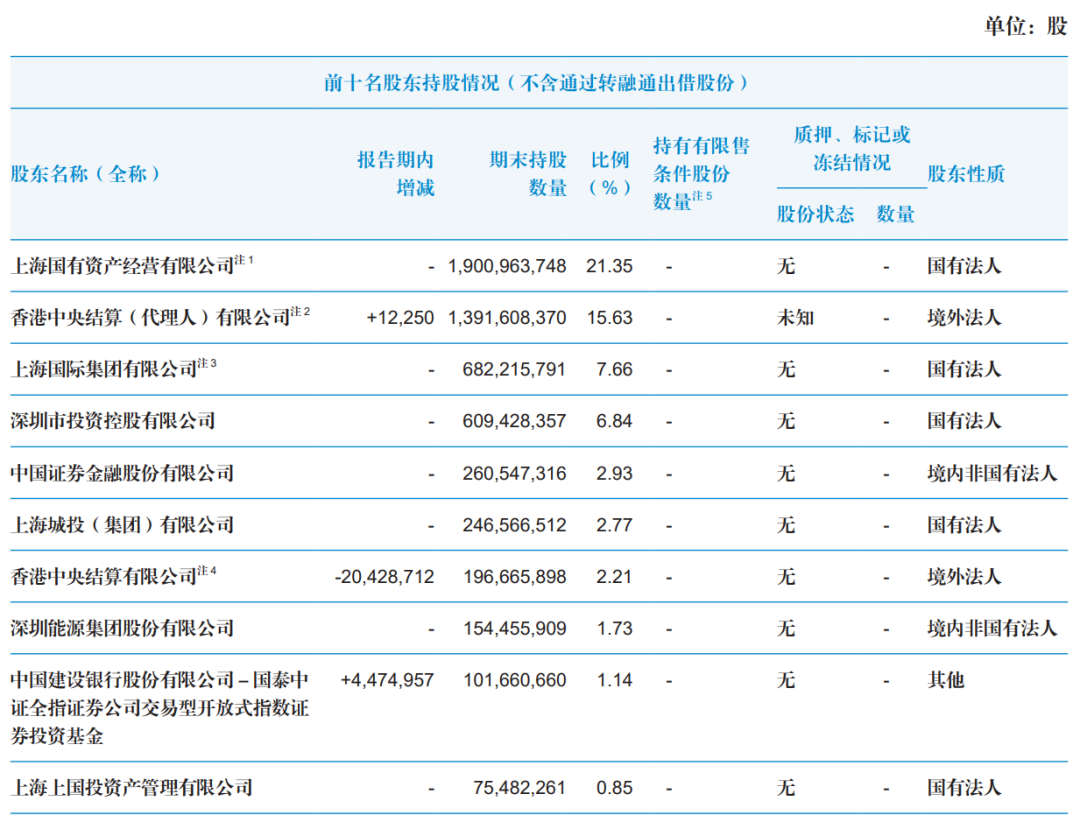Click value 196,665,898
The height and width of the screenshot is (815, 1080).
pyautogui.click(x=515, y=577)
